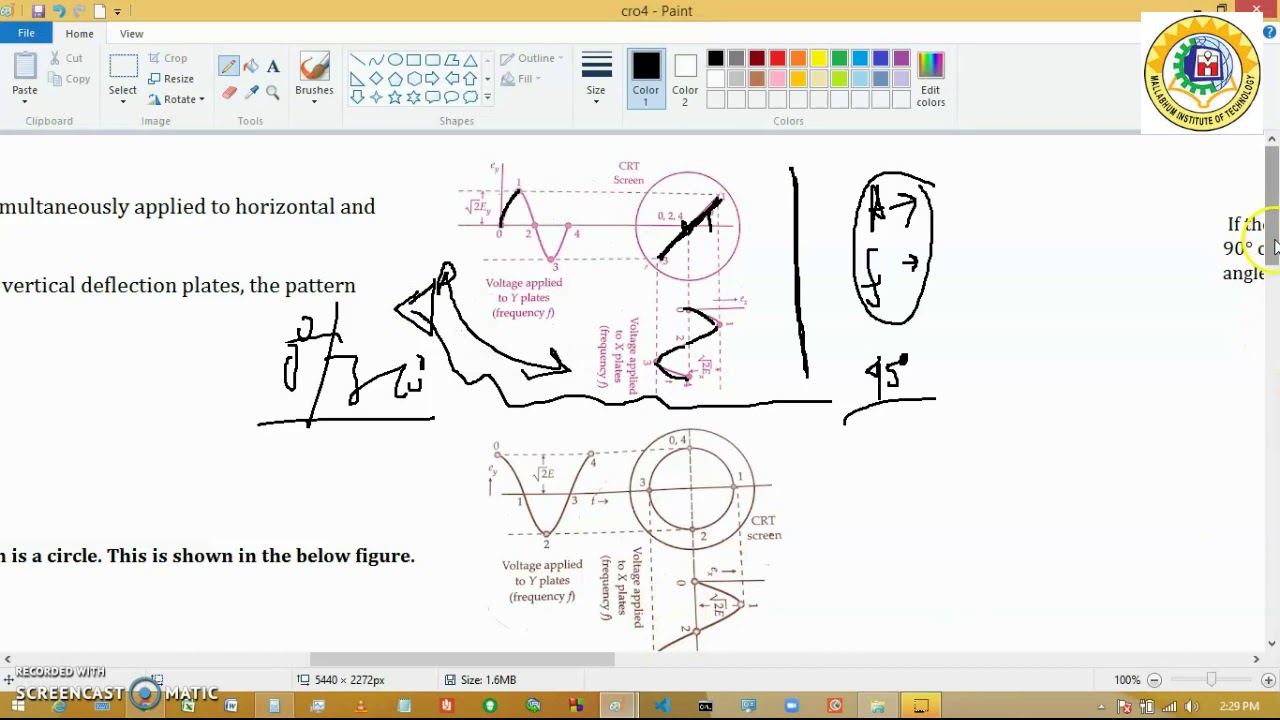Open Paint Help question mark icon
The height and width of the screenshot is (720, 1280).
coord(1269,33)
